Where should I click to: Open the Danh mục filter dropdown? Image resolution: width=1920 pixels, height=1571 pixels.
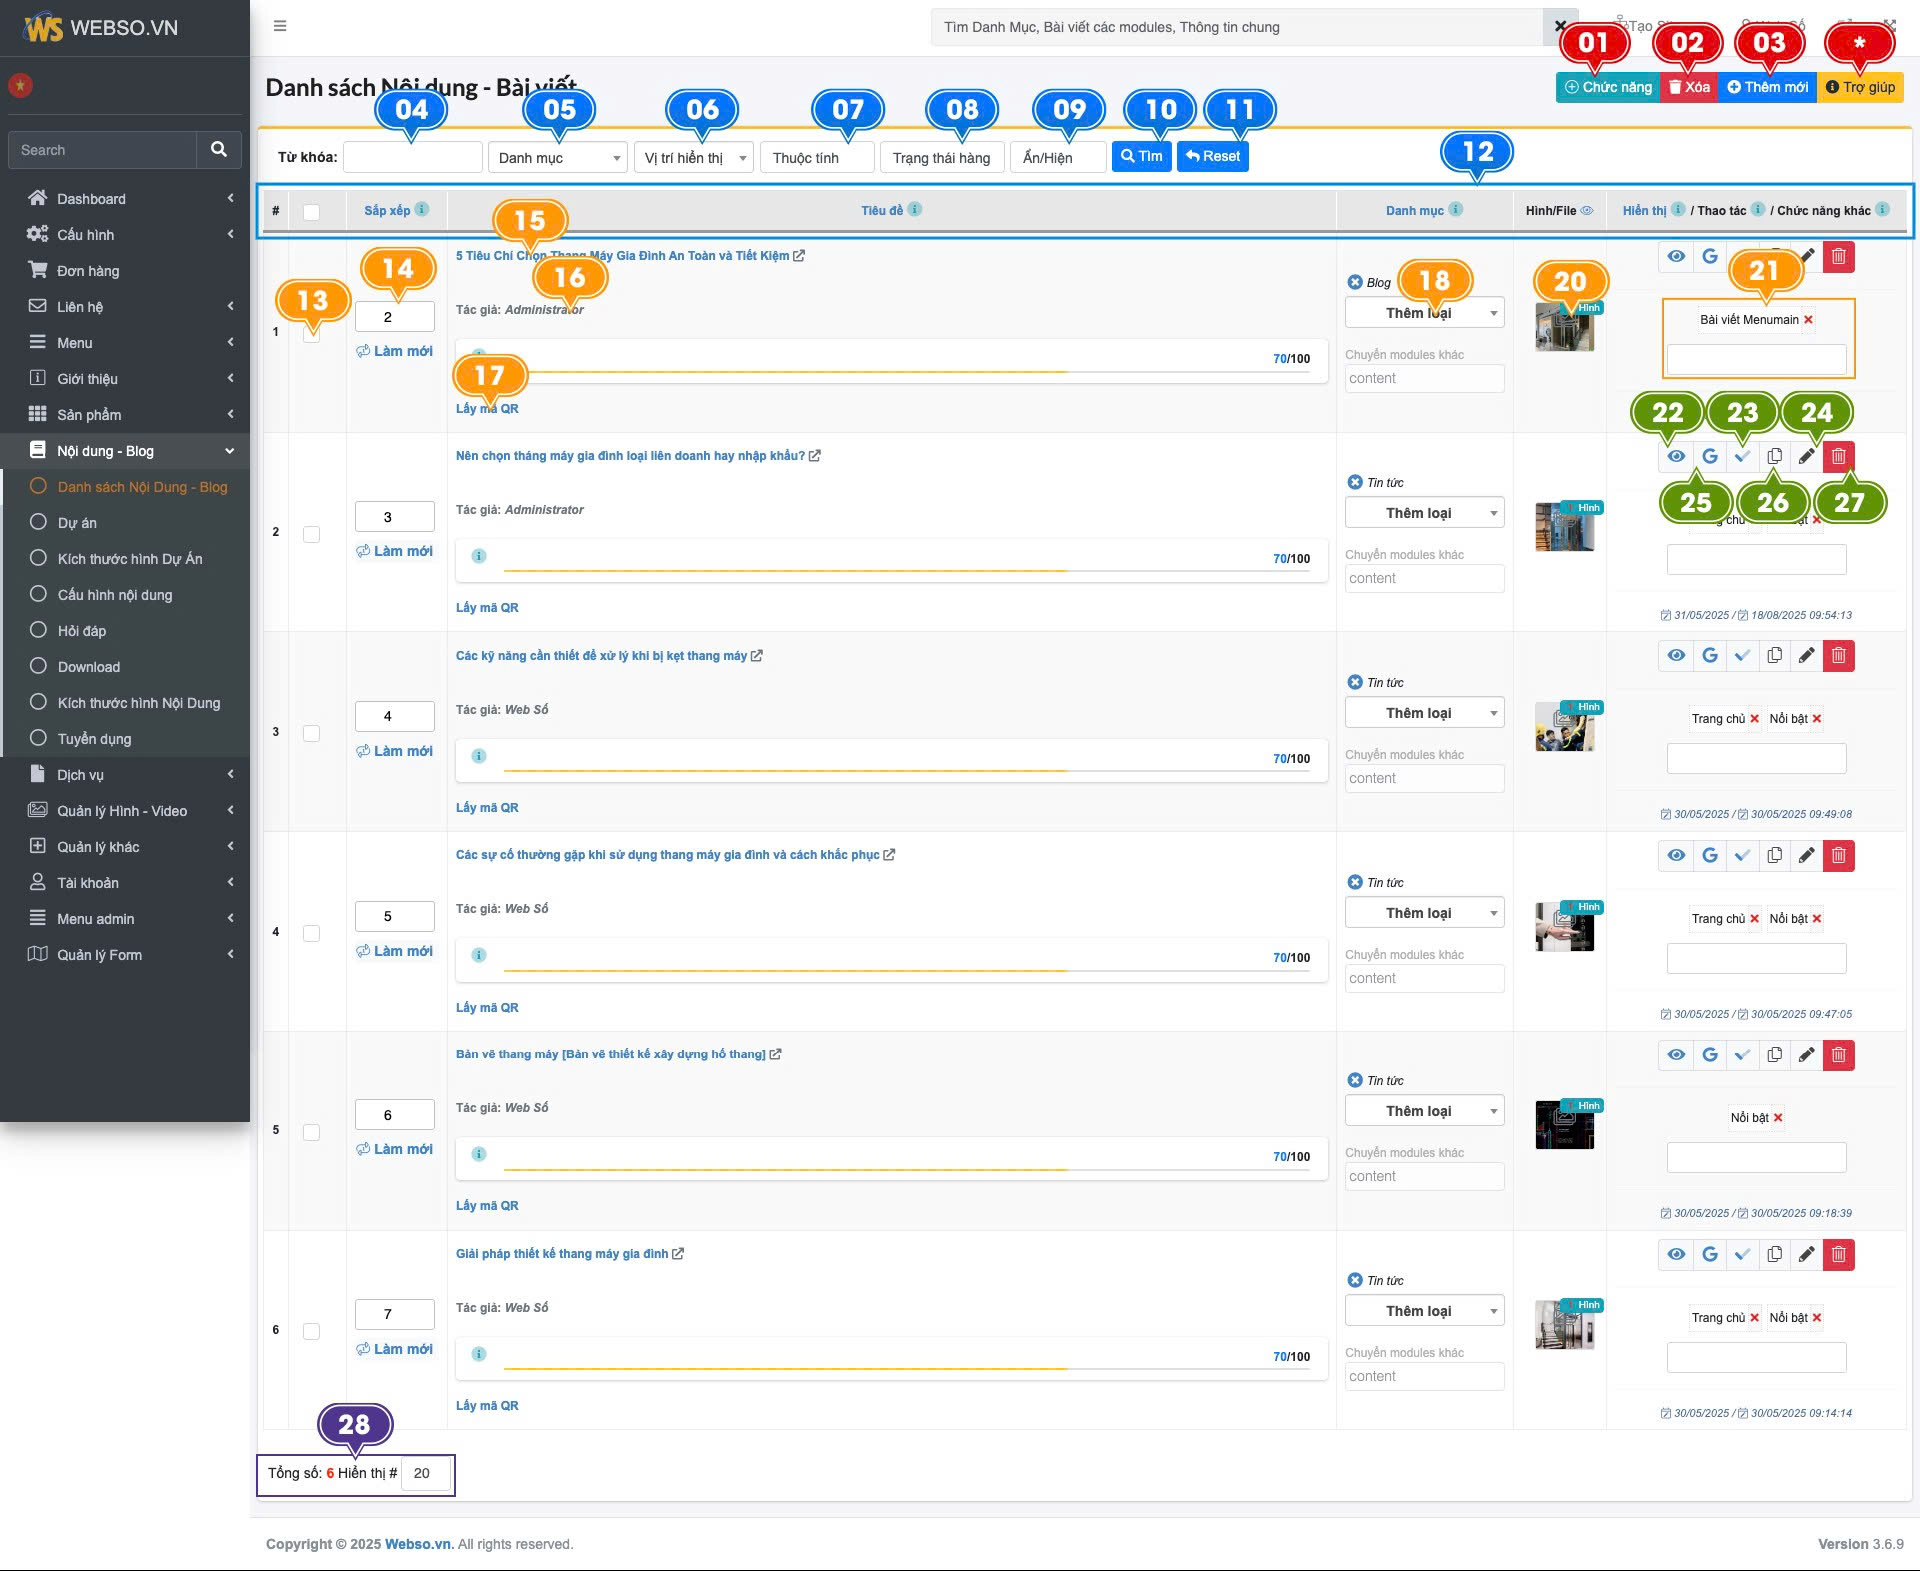click(x=557, y=158)
